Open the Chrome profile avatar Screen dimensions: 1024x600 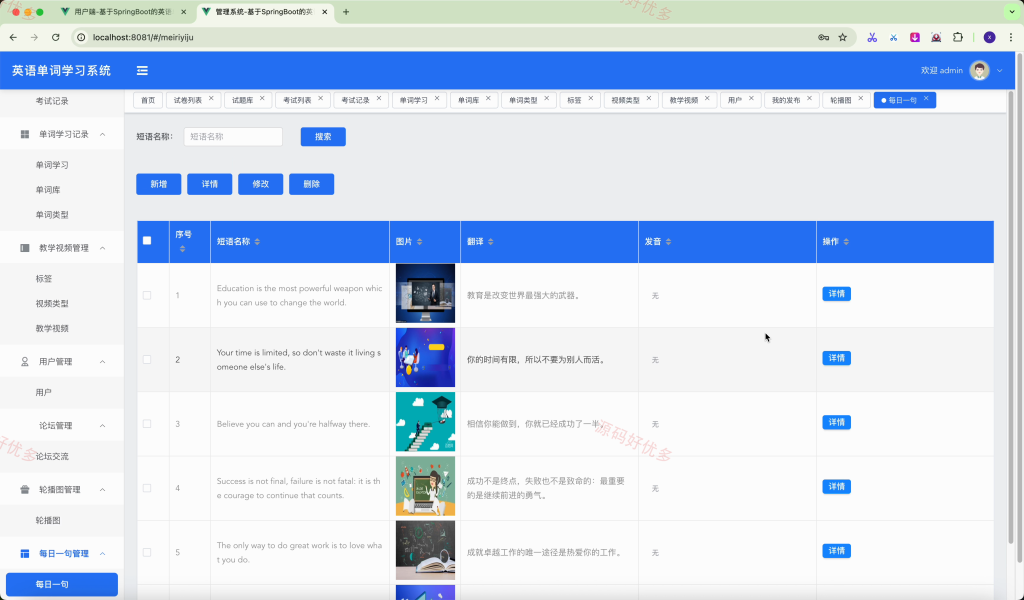point(989,37)
